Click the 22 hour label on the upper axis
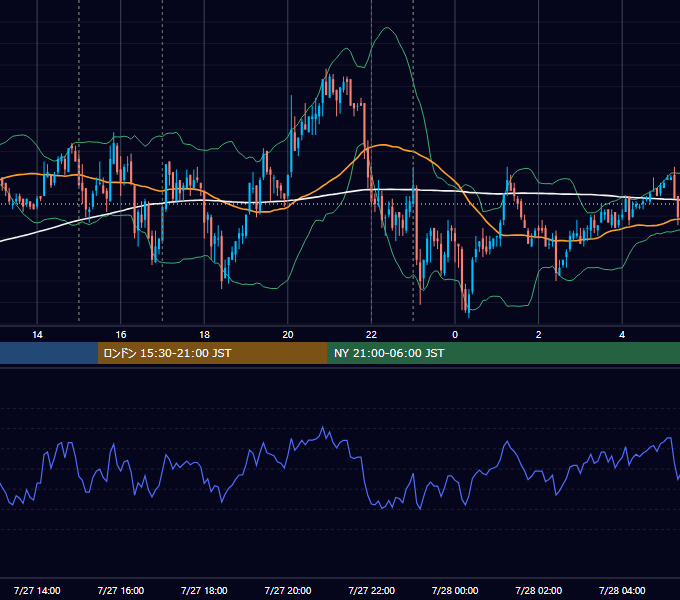 tap(371, 335)
